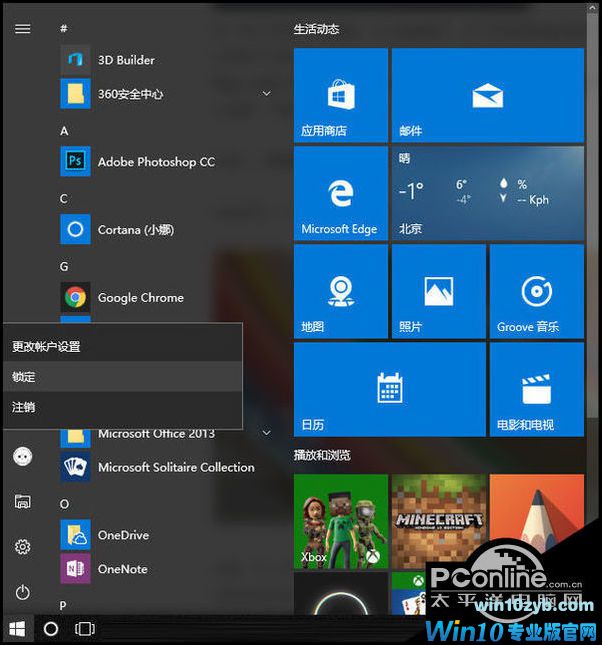
Task: Open the Microsoft Edge tile
Action: pyautogui.click(x=340, y=193)
